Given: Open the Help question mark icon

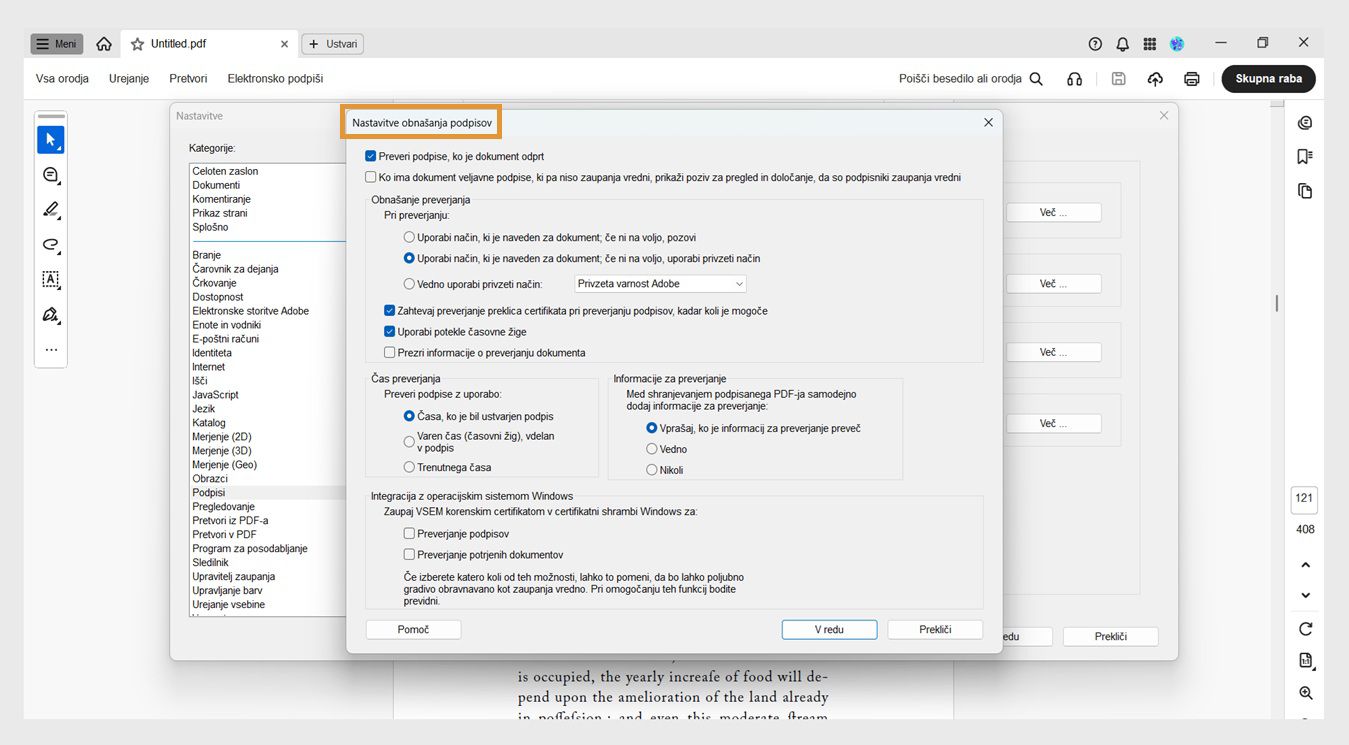Looking at the screenshot, I should pyautogui.click(x=1095, y=44).
